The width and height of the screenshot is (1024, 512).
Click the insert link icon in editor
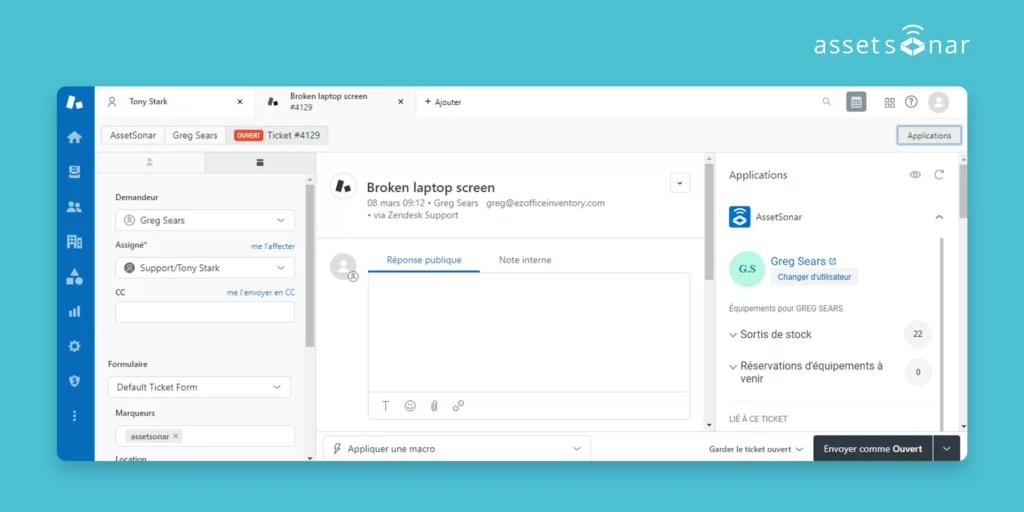click(x=458, y=406)
